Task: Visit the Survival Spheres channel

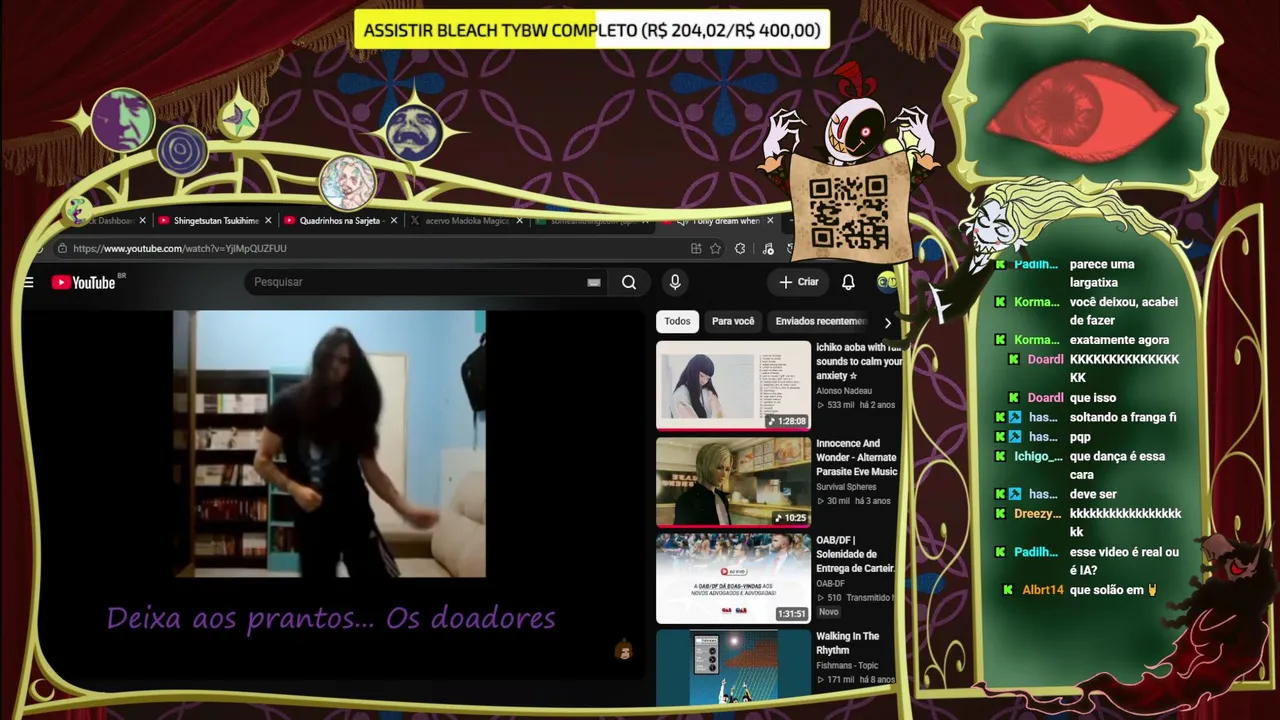Action: (846, 487)
